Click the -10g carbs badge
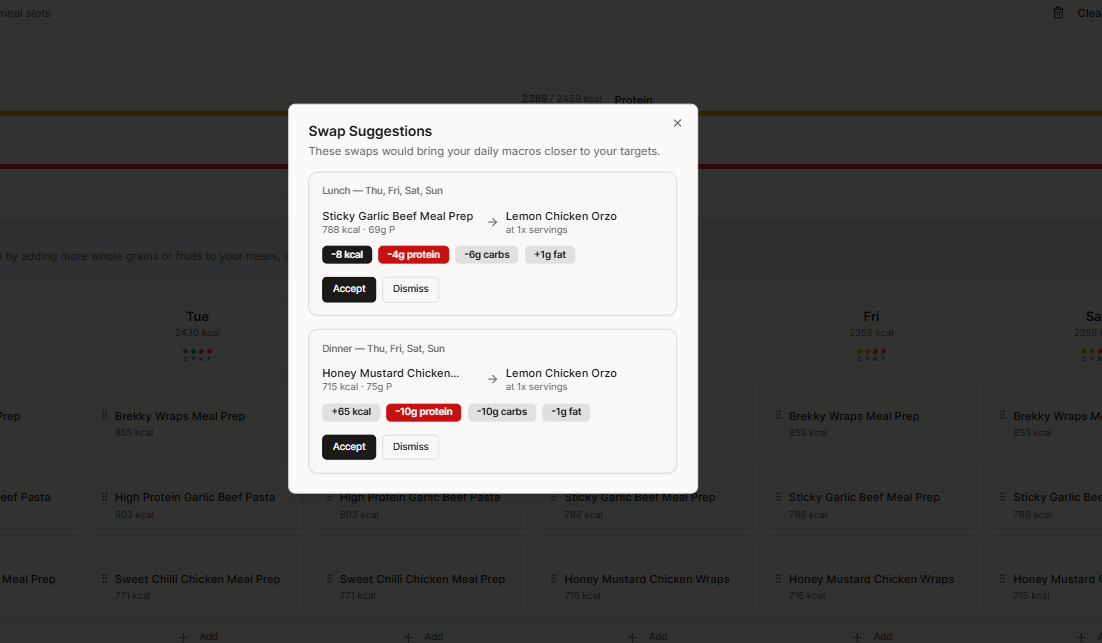This screenshot has height=643, width=1102. (502, 412)
